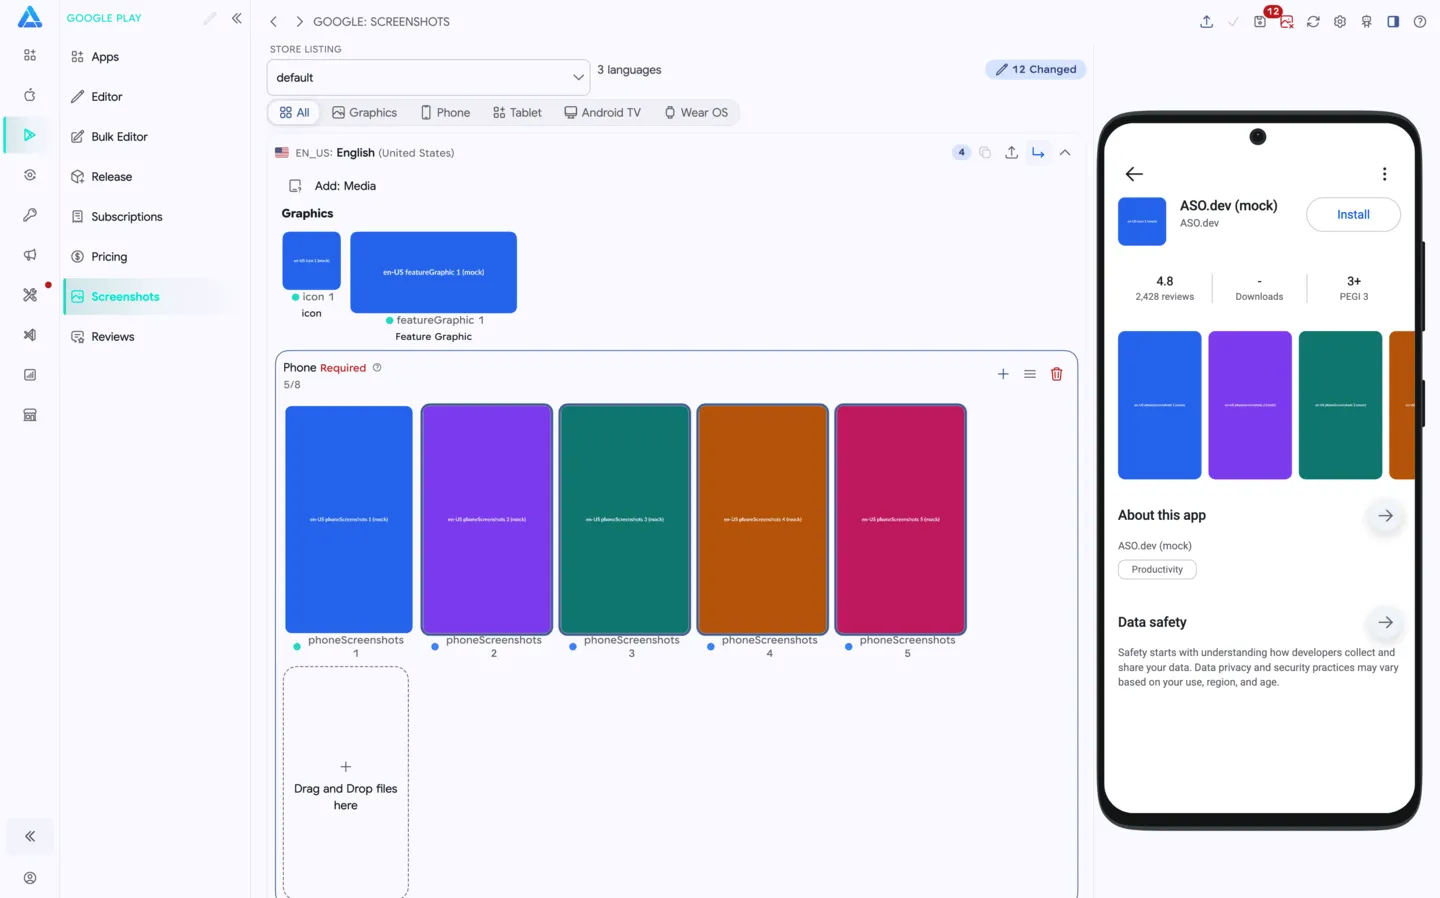Open the megaphone icon section in left rail

point(30,255)
